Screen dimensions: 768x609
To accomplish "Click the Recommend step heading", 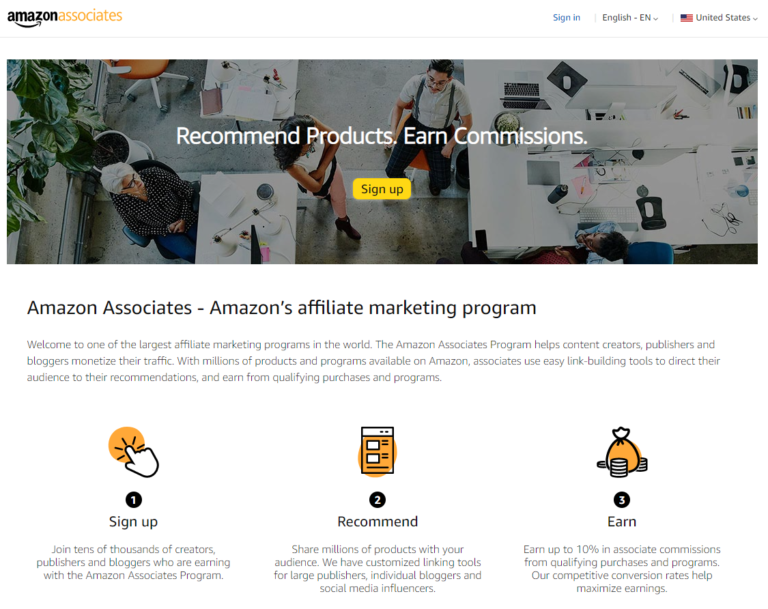I will 377,521.
